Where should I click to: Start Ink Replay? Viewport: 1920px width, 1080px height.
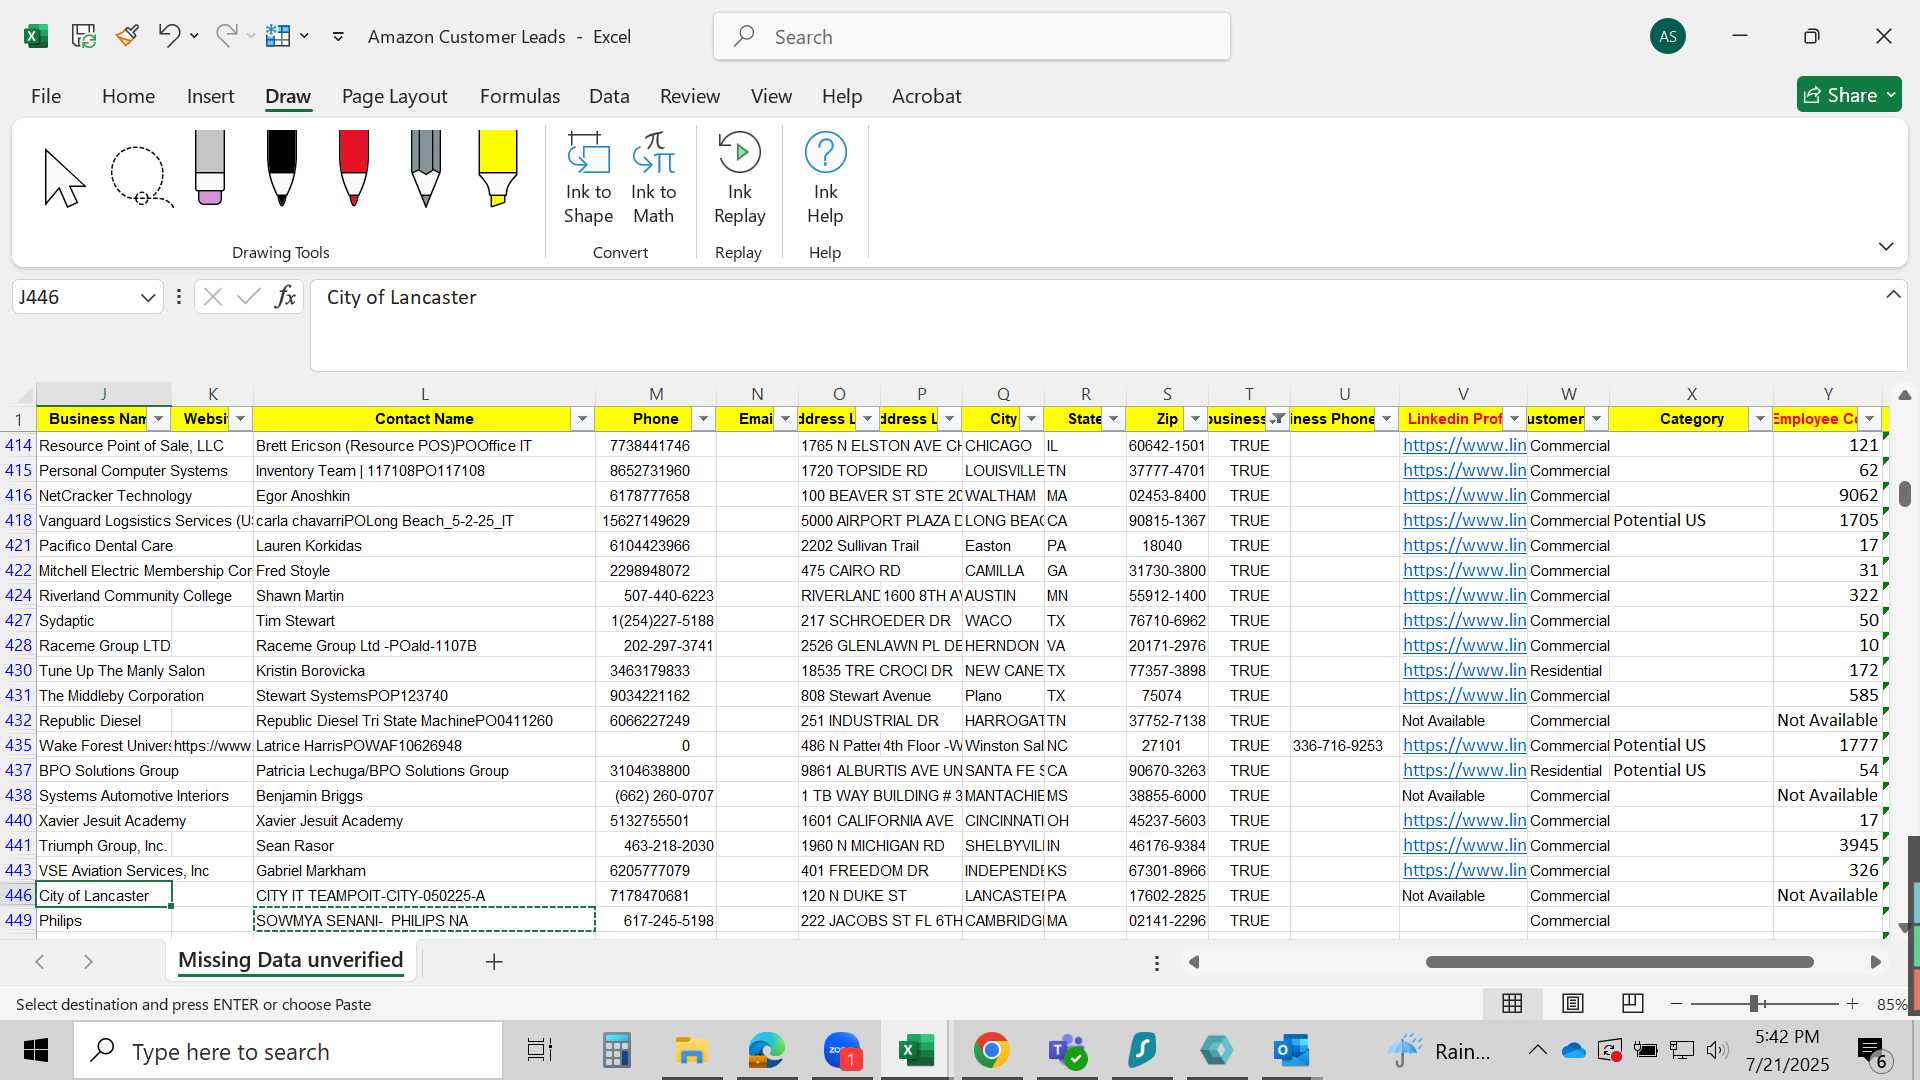pos(740,180)
